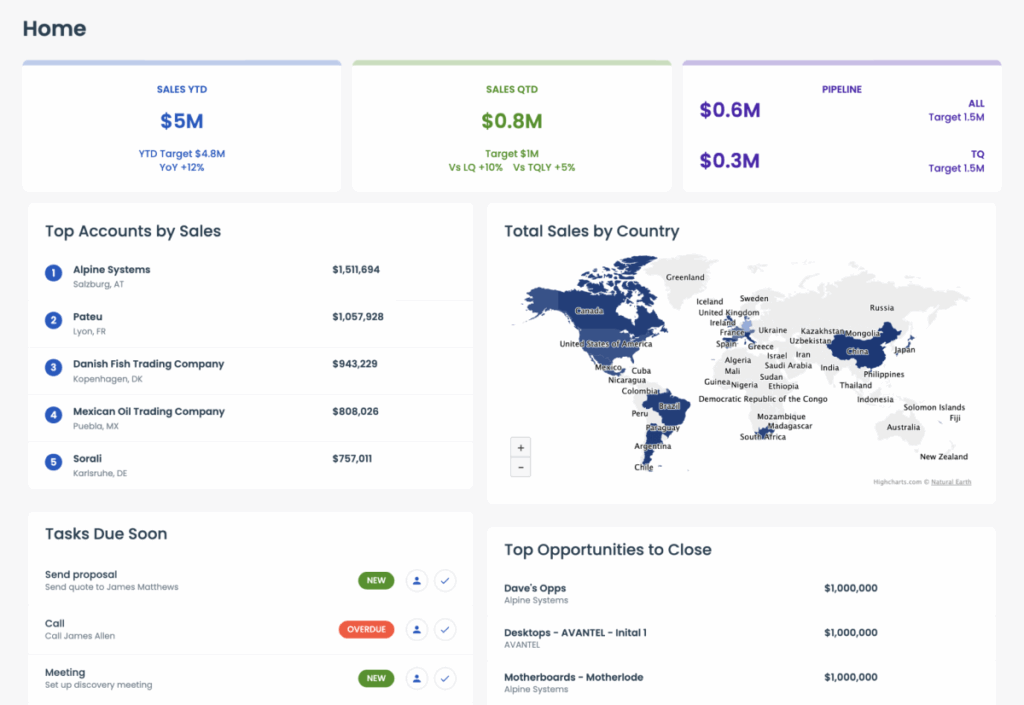Click the YoY +12% text
The height and width of the screenshot is (705, 1024).
(x=182, y=167)
